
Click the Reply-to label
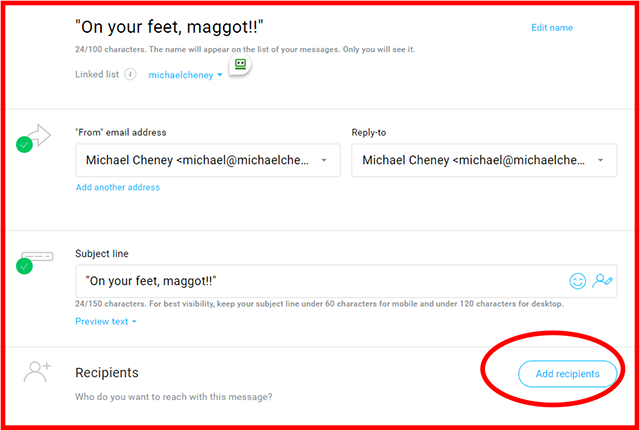(x=369, y=133)
